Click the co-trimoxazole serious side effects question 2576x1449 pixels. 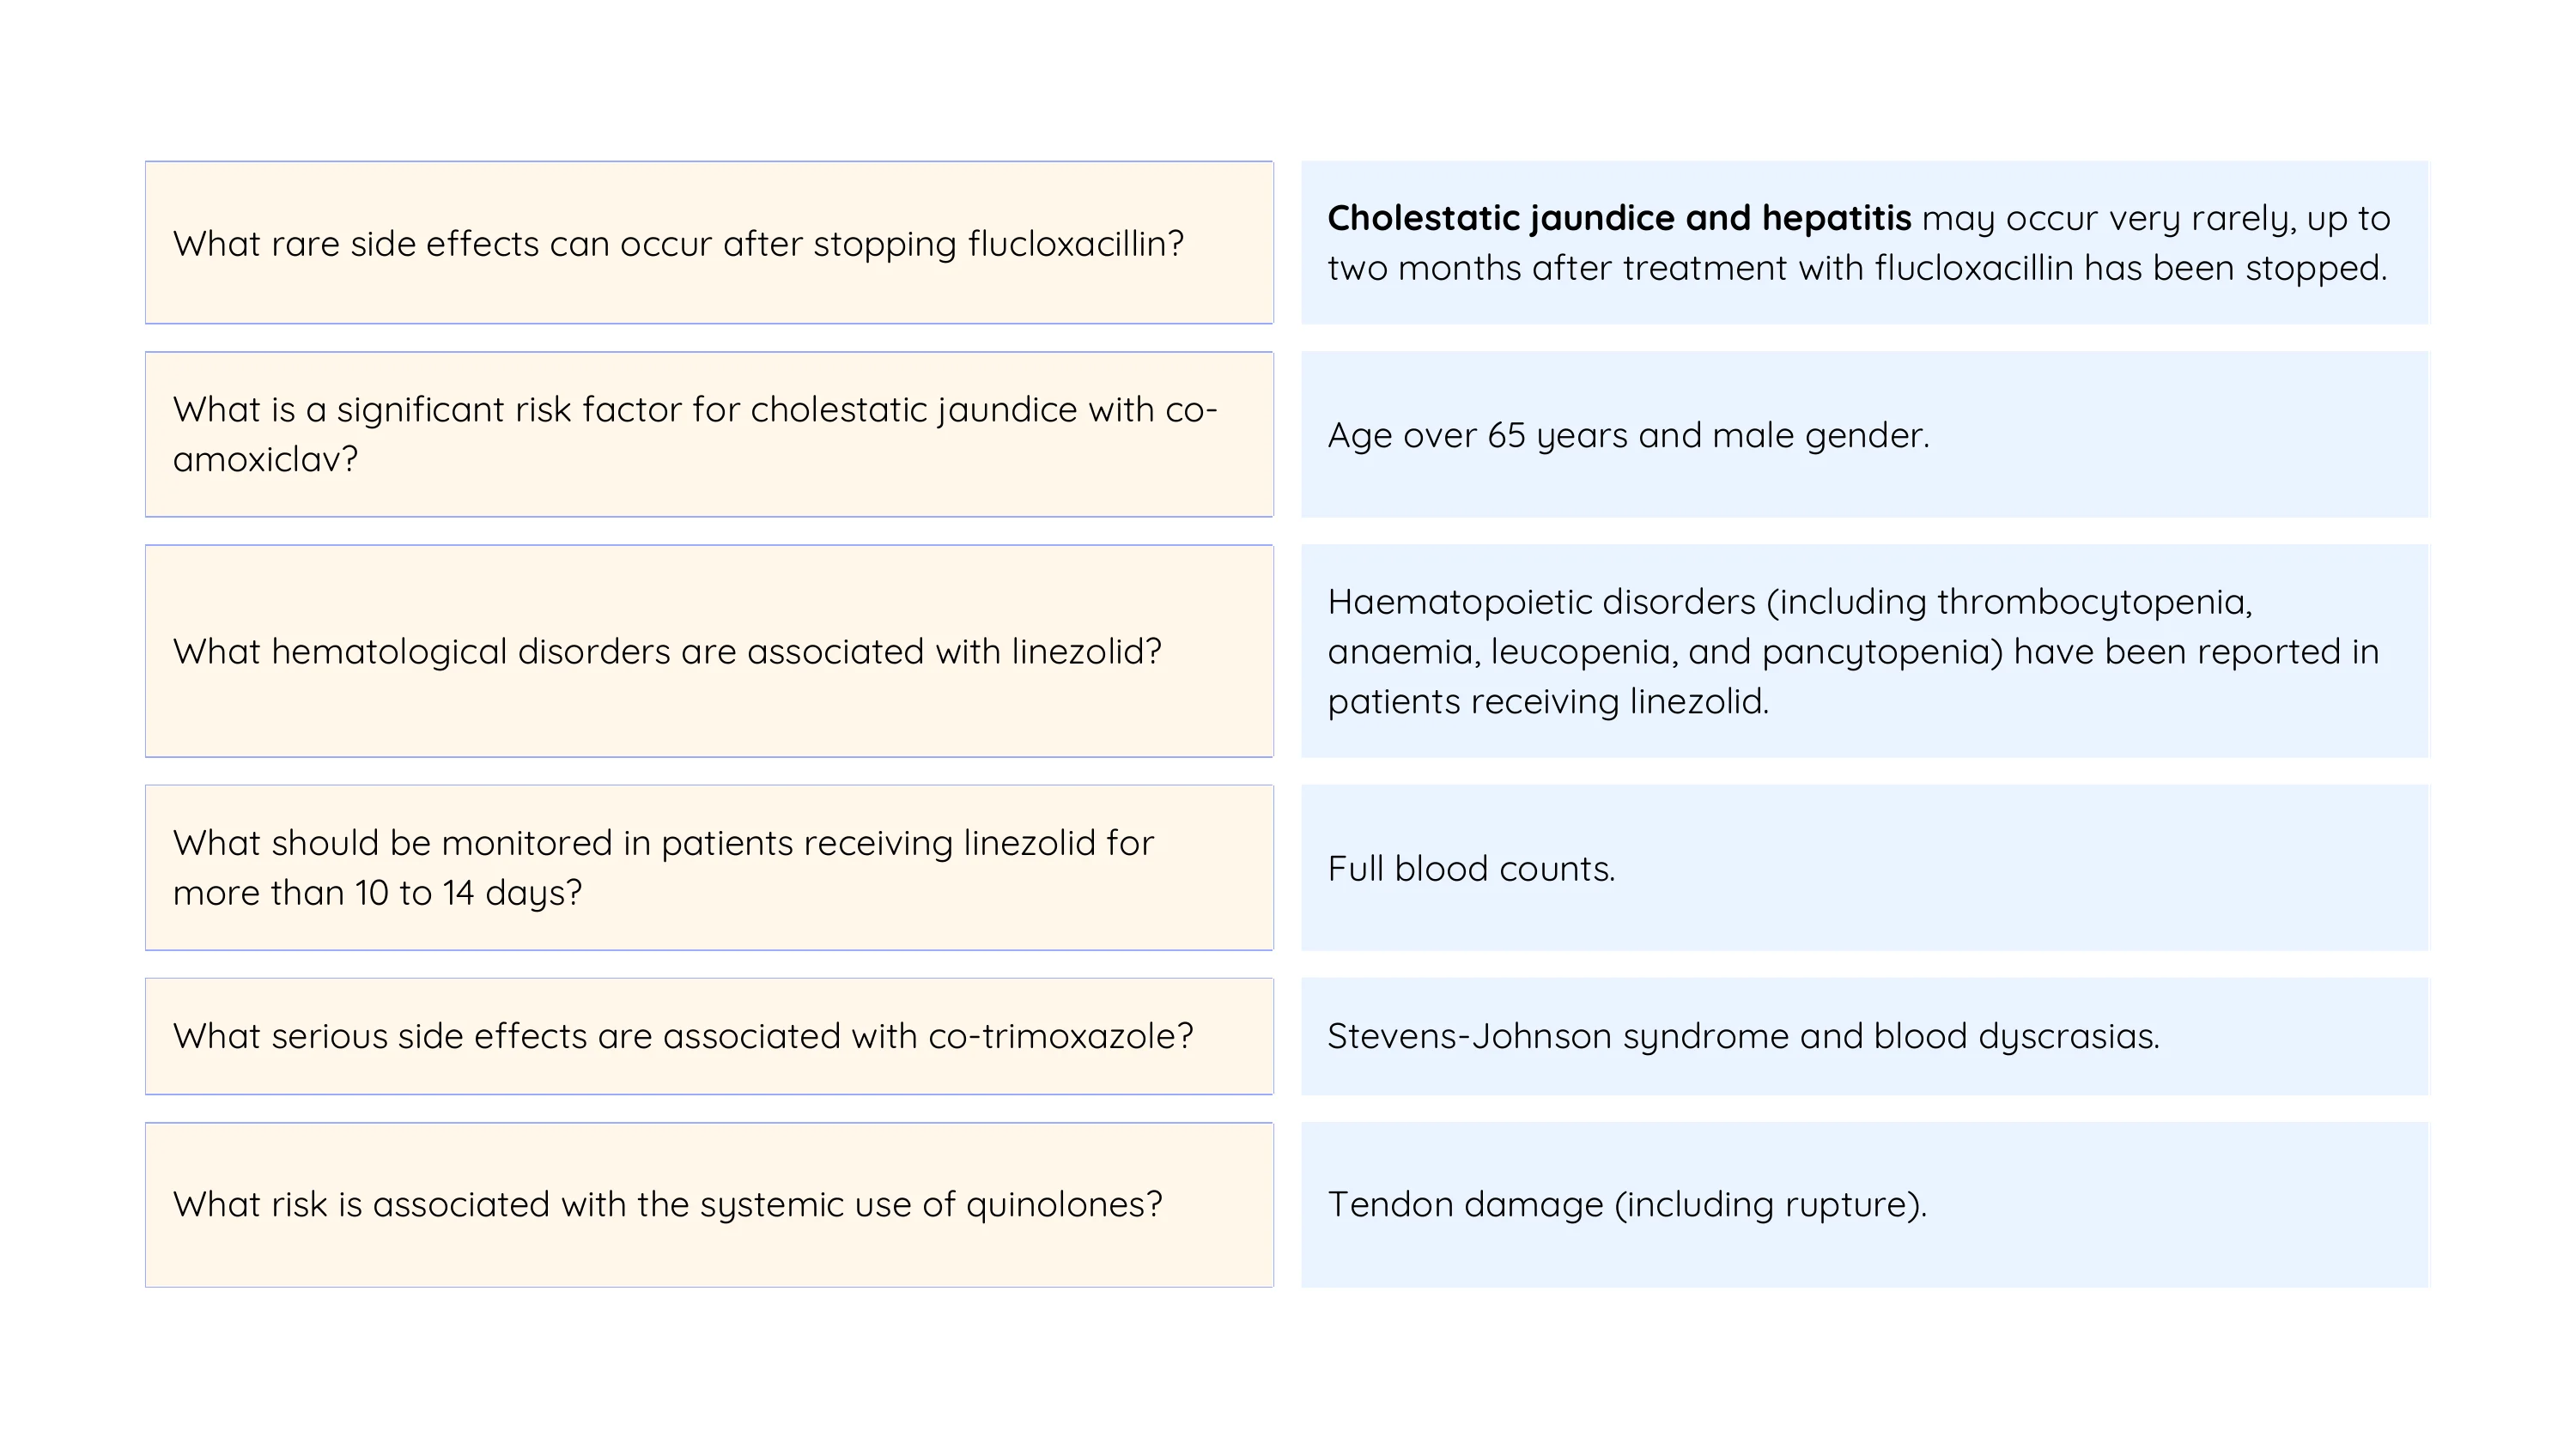coord(682,1037)
